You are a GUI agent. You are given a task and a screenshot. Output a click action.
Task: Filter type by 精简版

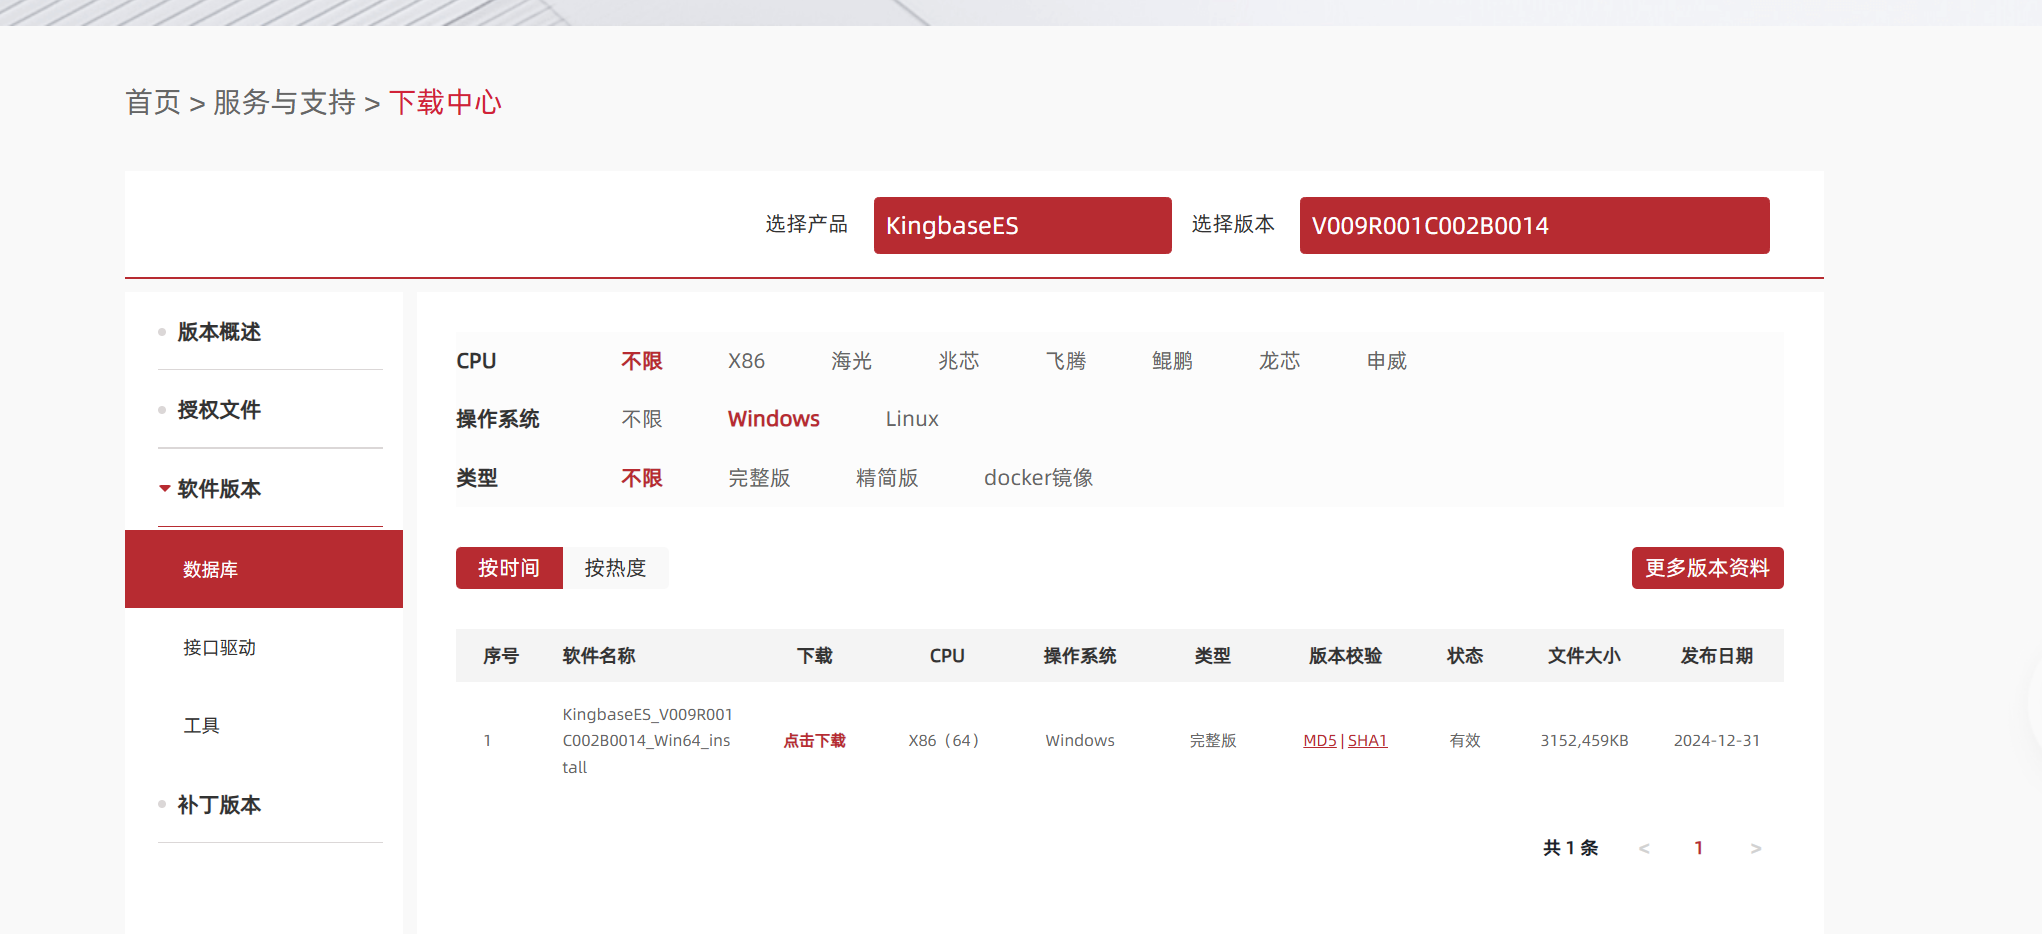tap(887, 478)
